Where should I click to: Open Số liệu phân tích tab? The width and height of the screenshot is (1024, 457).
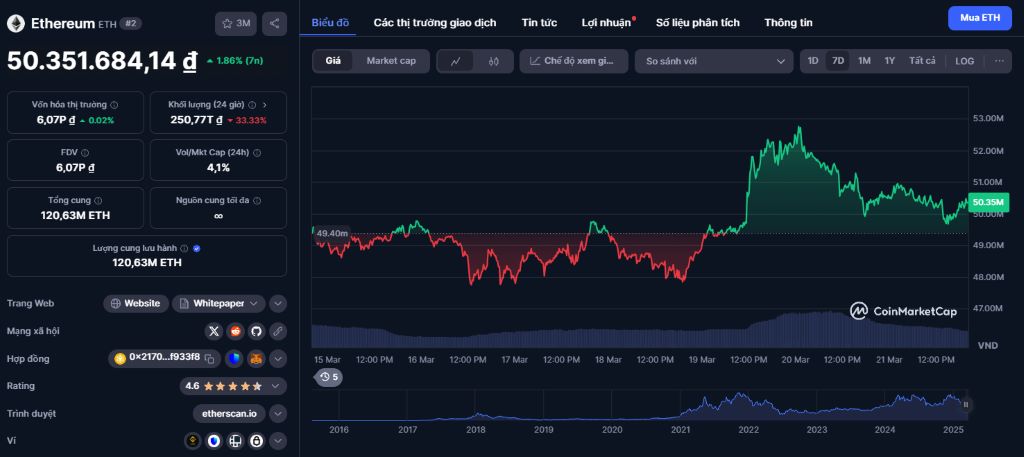coord(698,23)
